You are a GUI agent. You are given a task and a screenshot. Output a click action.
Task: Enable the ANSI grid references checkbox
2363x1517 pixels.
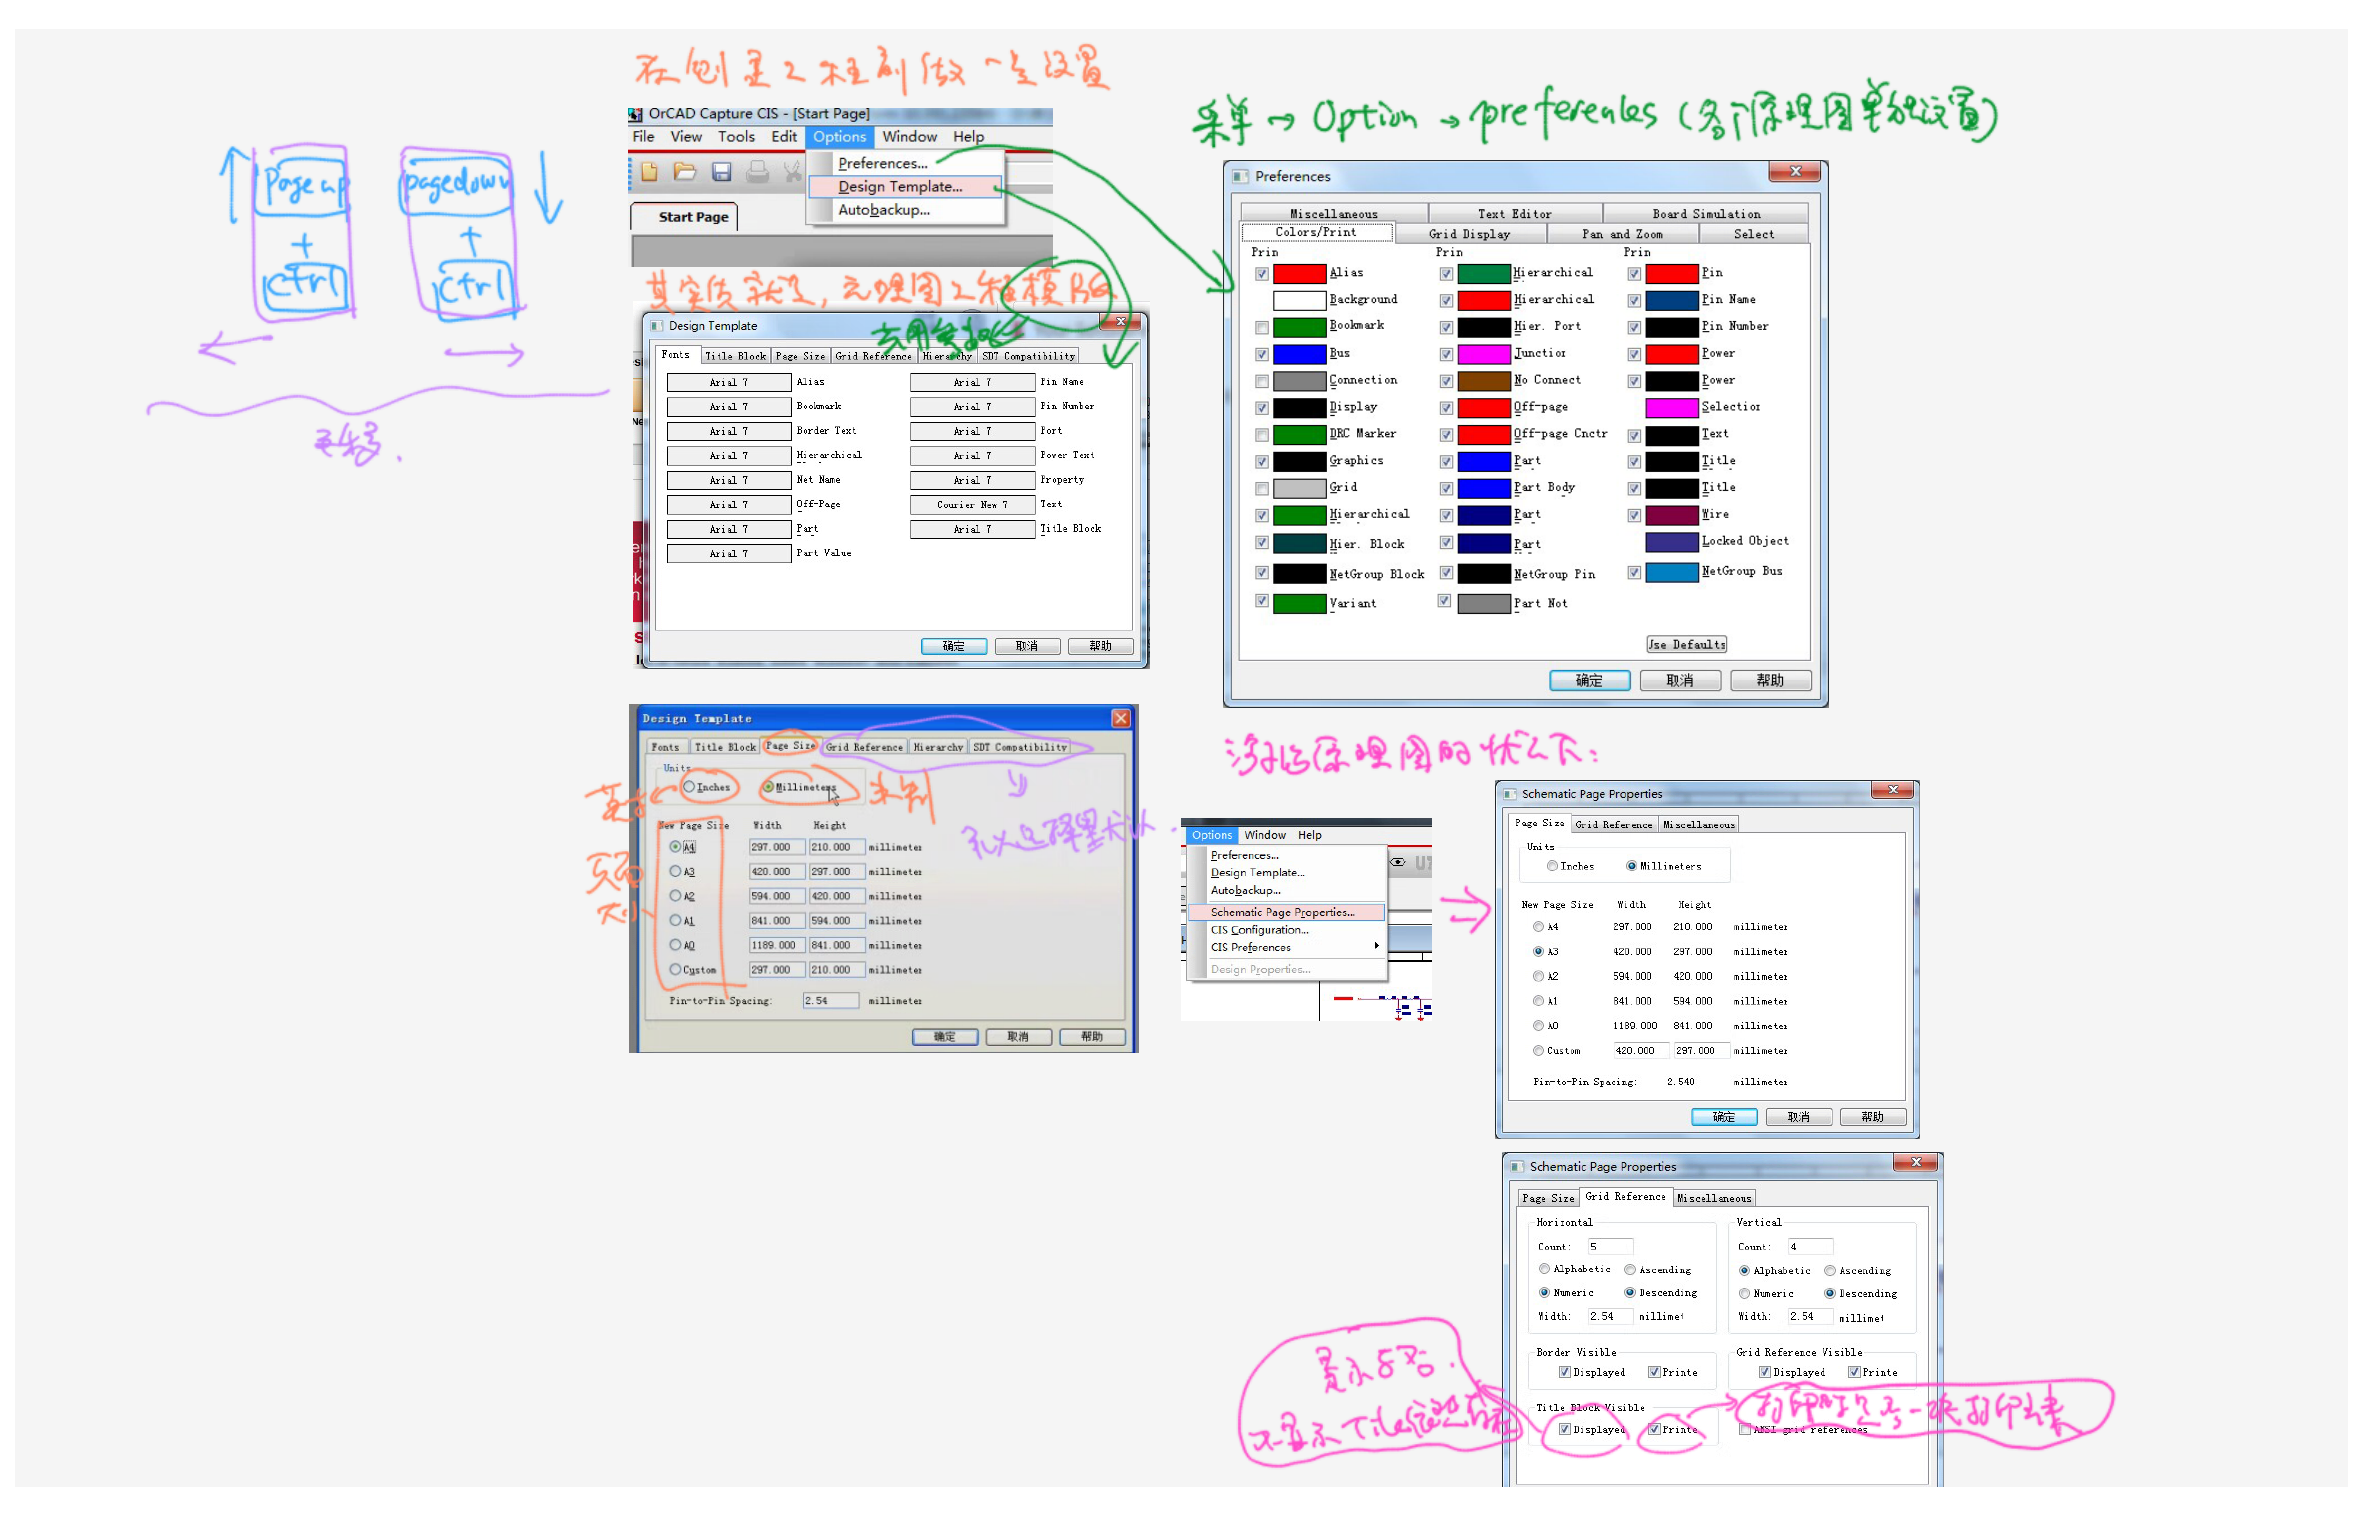pyautogui.click(x=1745, y=1429)
